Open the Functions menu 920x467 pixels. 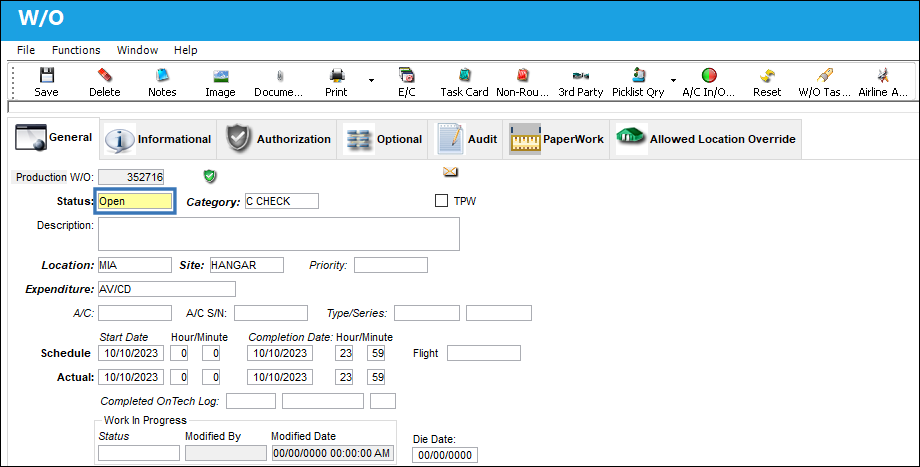click(x=76, y=50)
